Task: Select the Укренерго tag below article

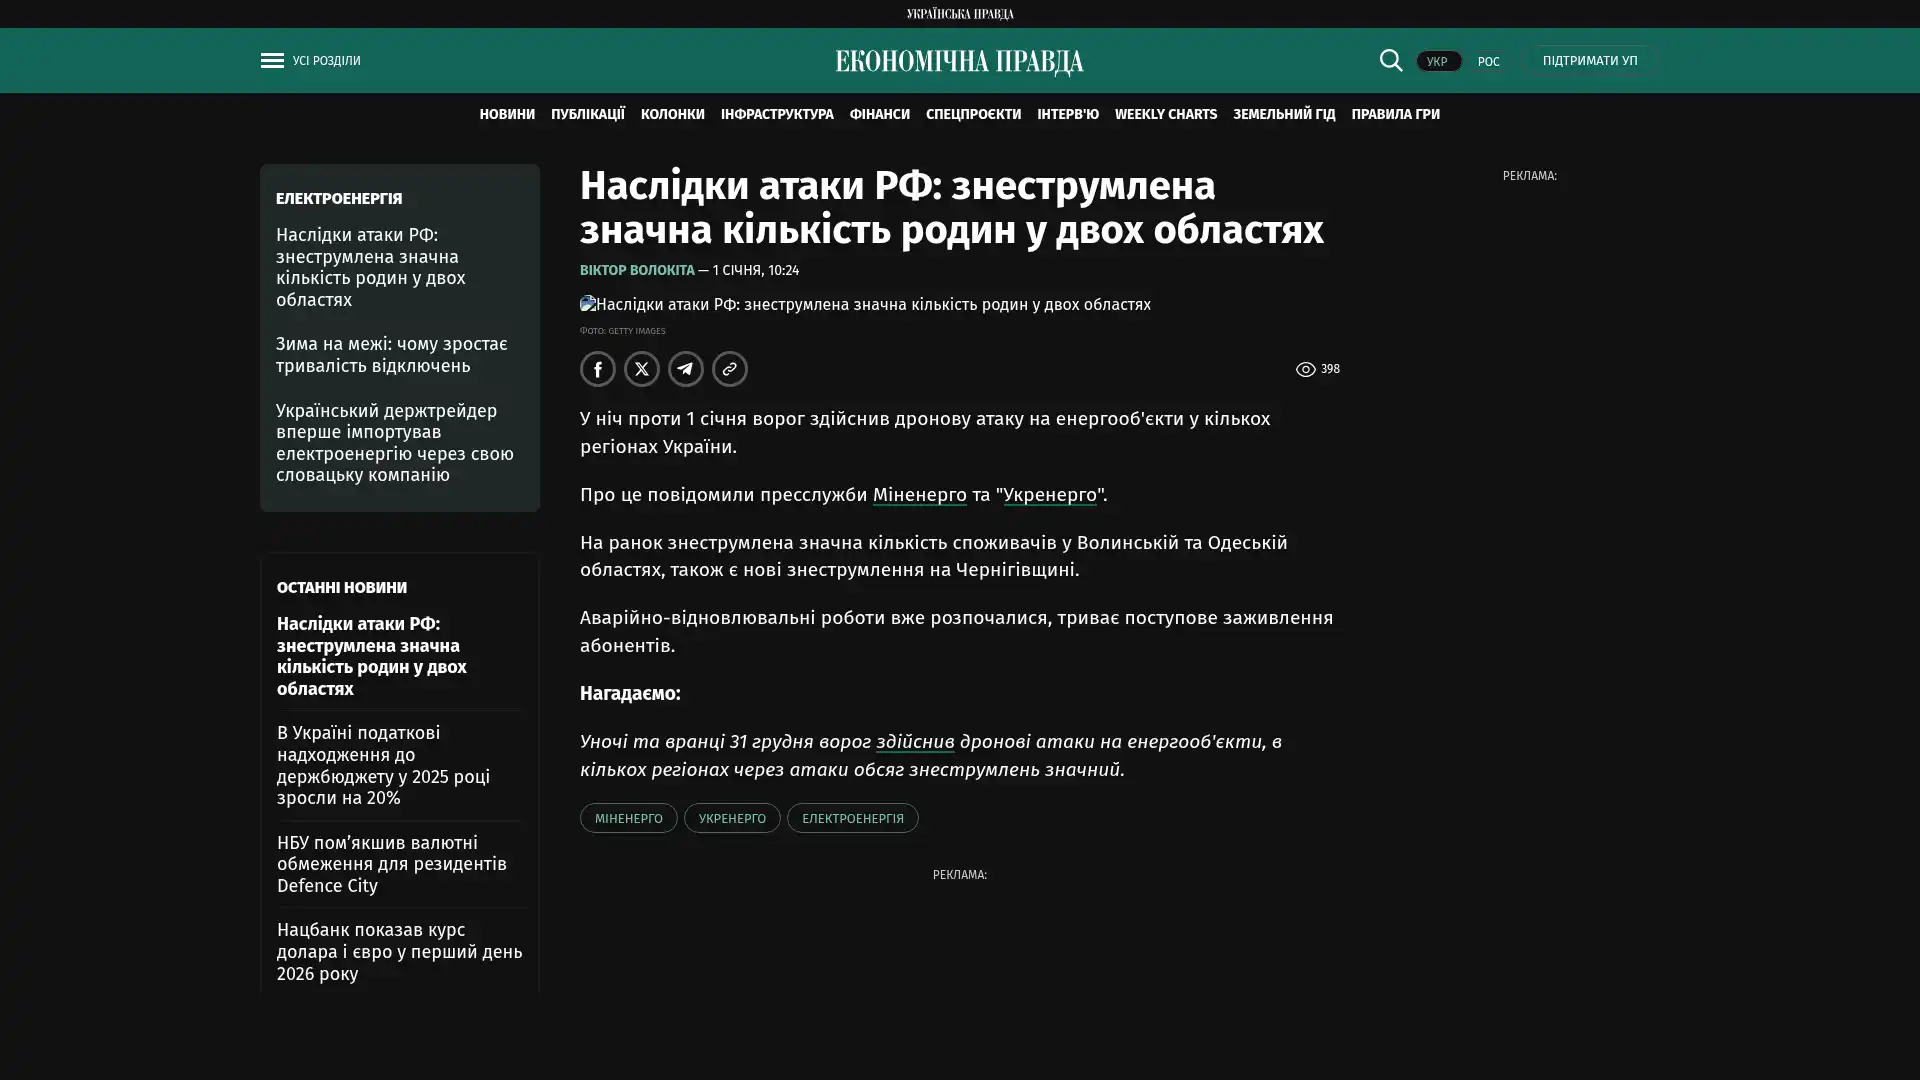Action: click(x=732, y=819)
